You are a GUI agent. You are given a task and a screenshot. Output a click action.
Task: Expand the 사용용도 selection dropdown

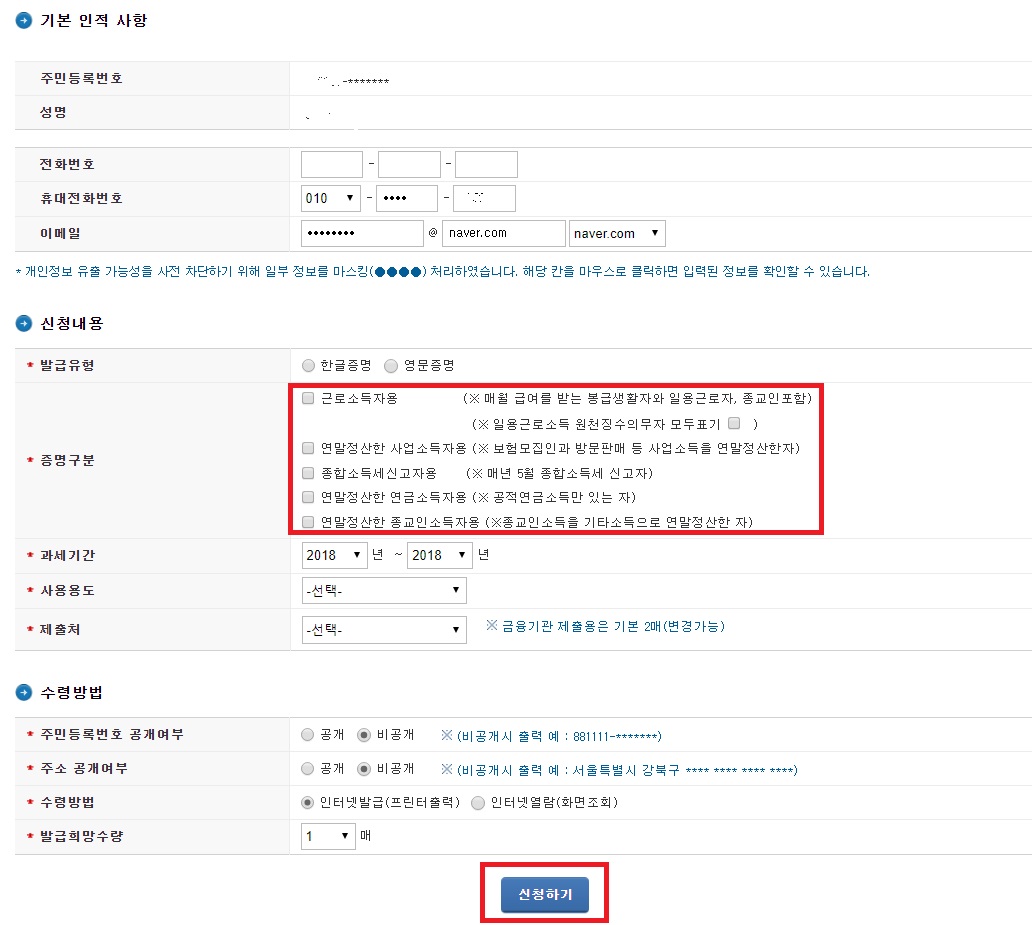pyautogui.click(x=384, y=591)
